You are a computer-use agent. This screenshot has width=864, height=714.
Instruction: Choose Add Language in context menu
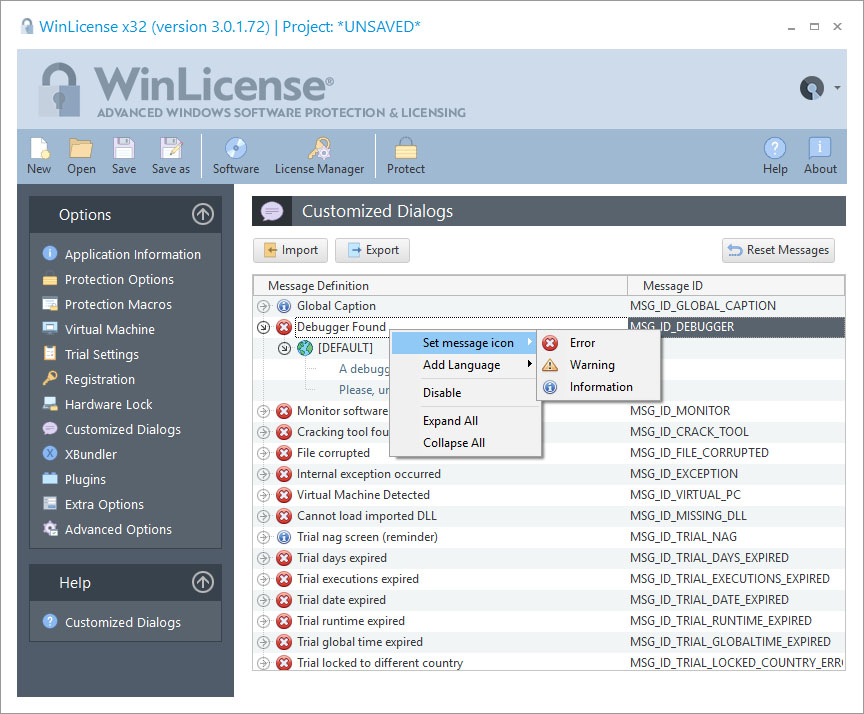coord(464,365)
